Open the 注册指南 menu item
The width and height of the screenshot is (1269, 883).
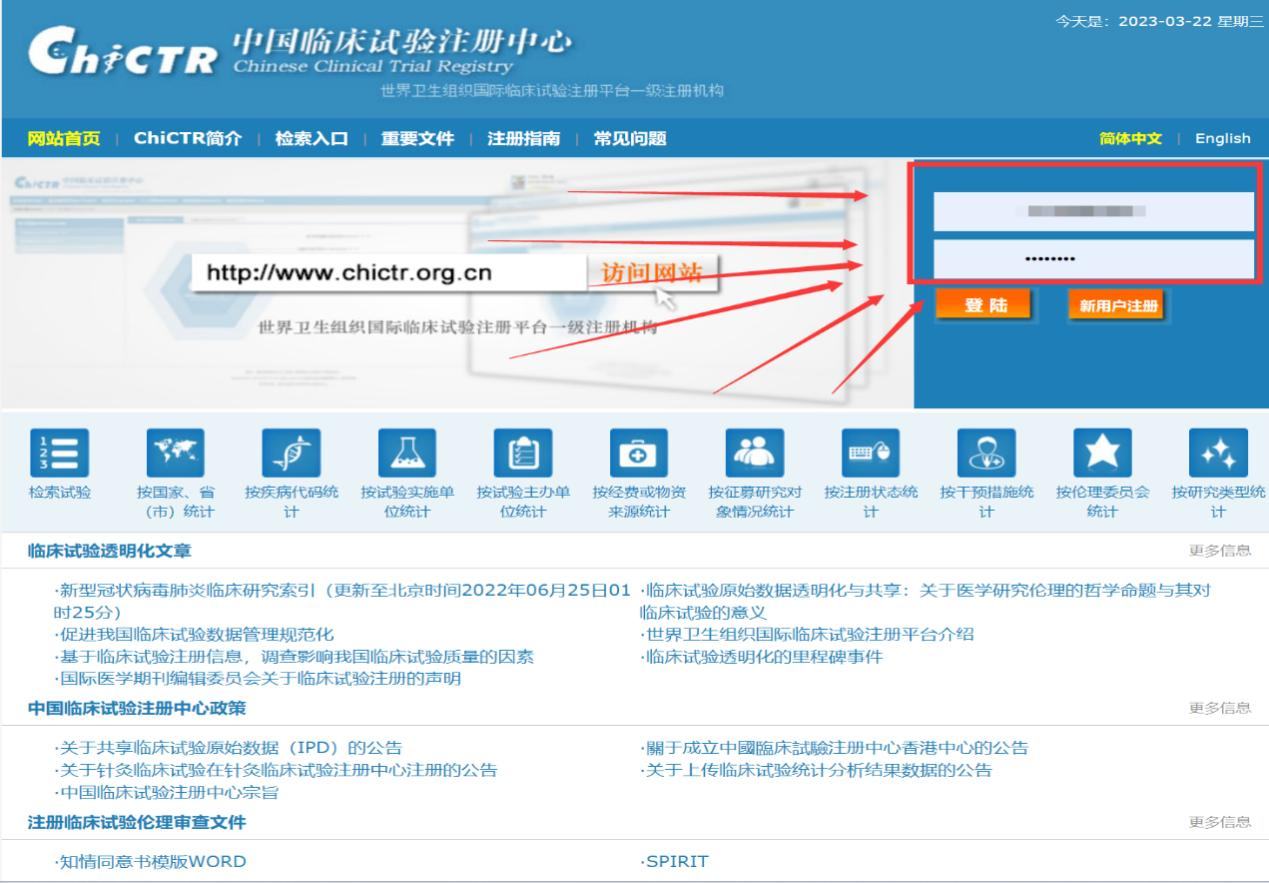[523, 139]
